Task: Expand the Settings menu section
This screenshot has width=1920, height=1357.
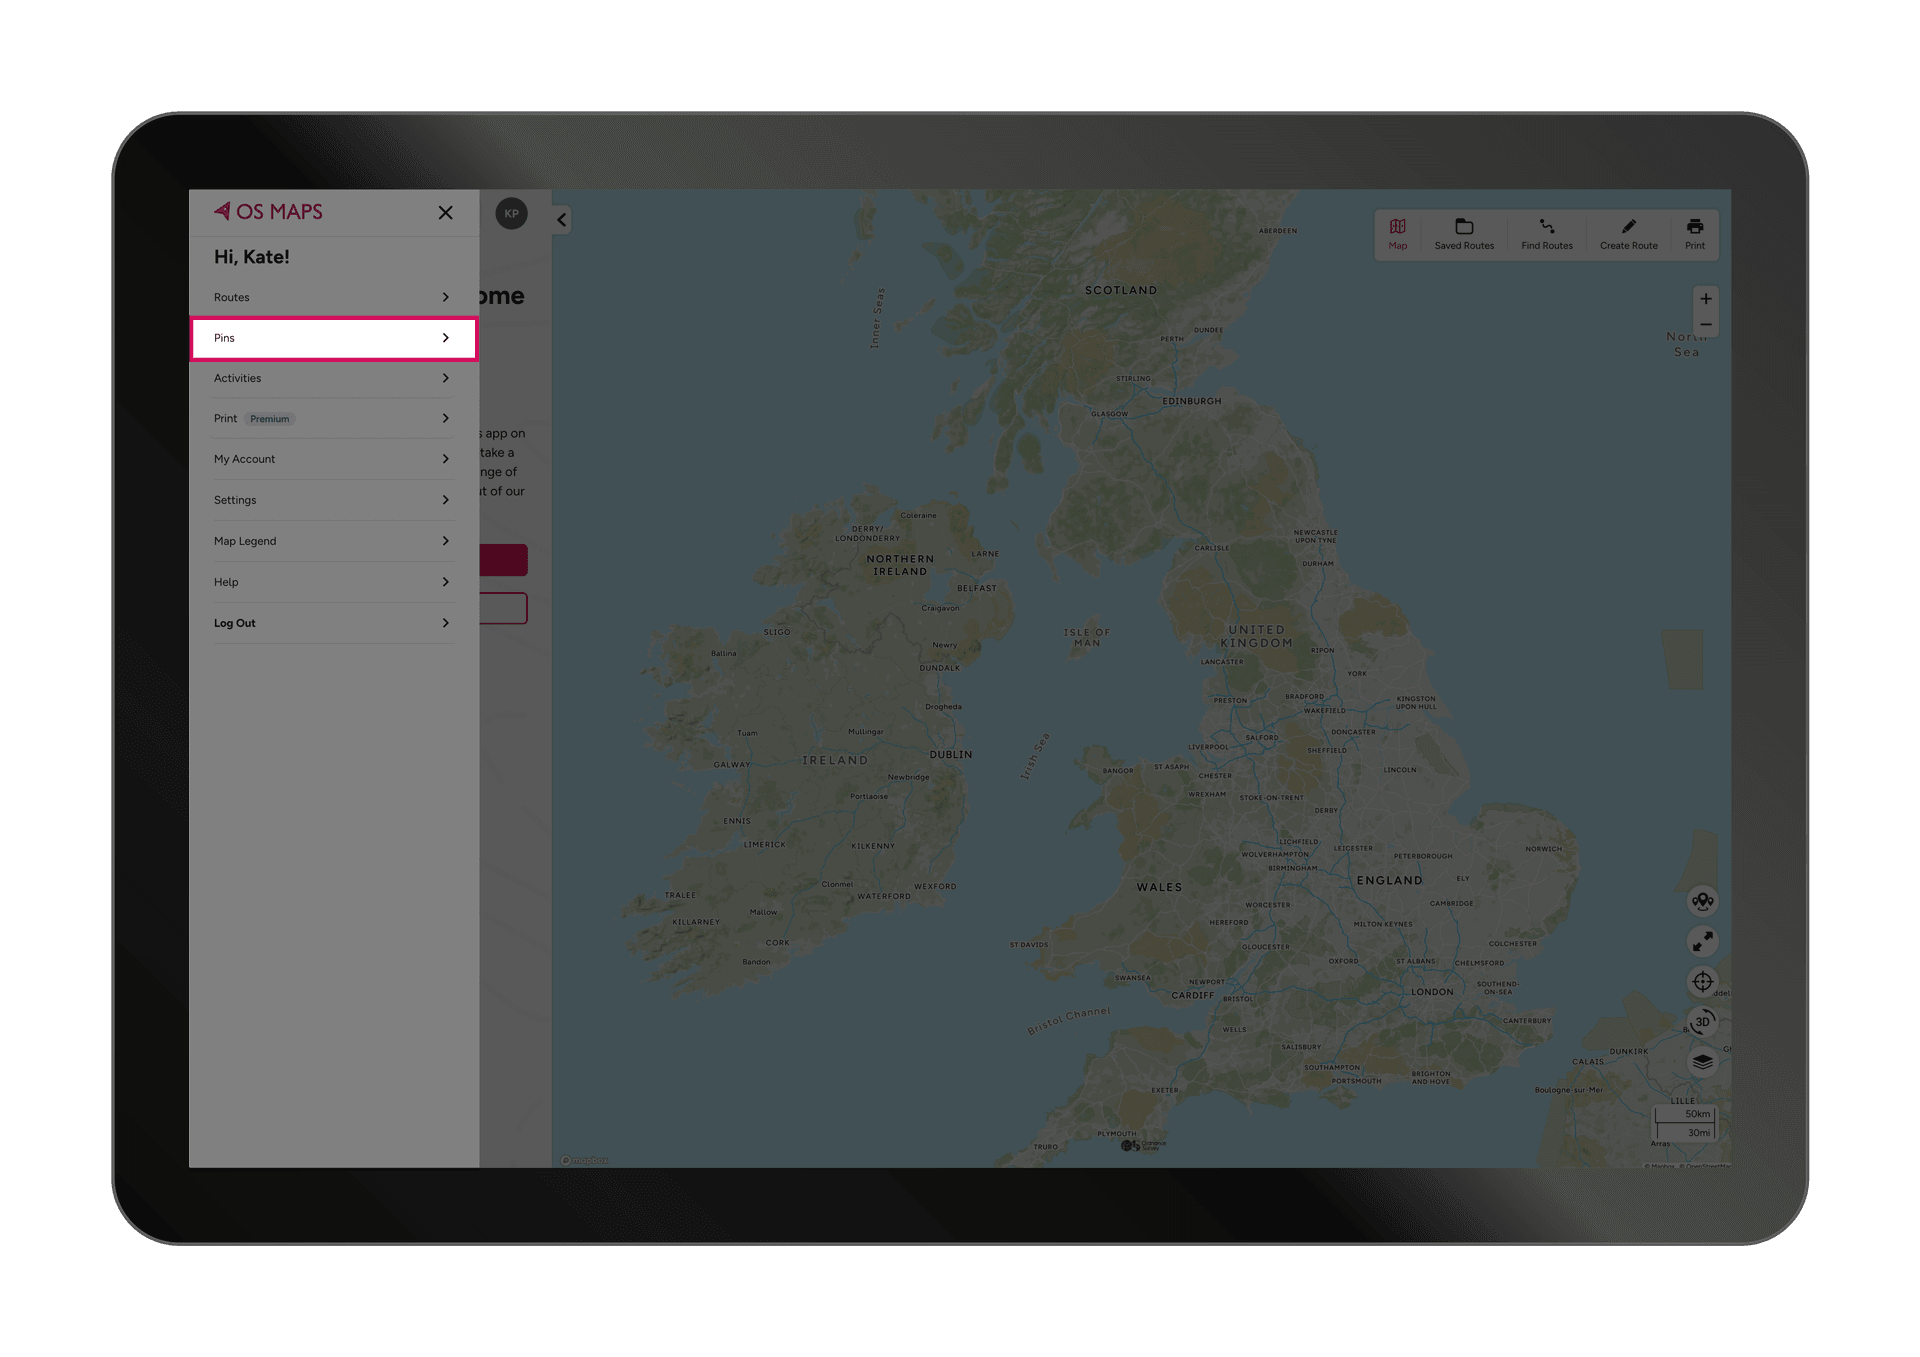Action: coord(332,500)
